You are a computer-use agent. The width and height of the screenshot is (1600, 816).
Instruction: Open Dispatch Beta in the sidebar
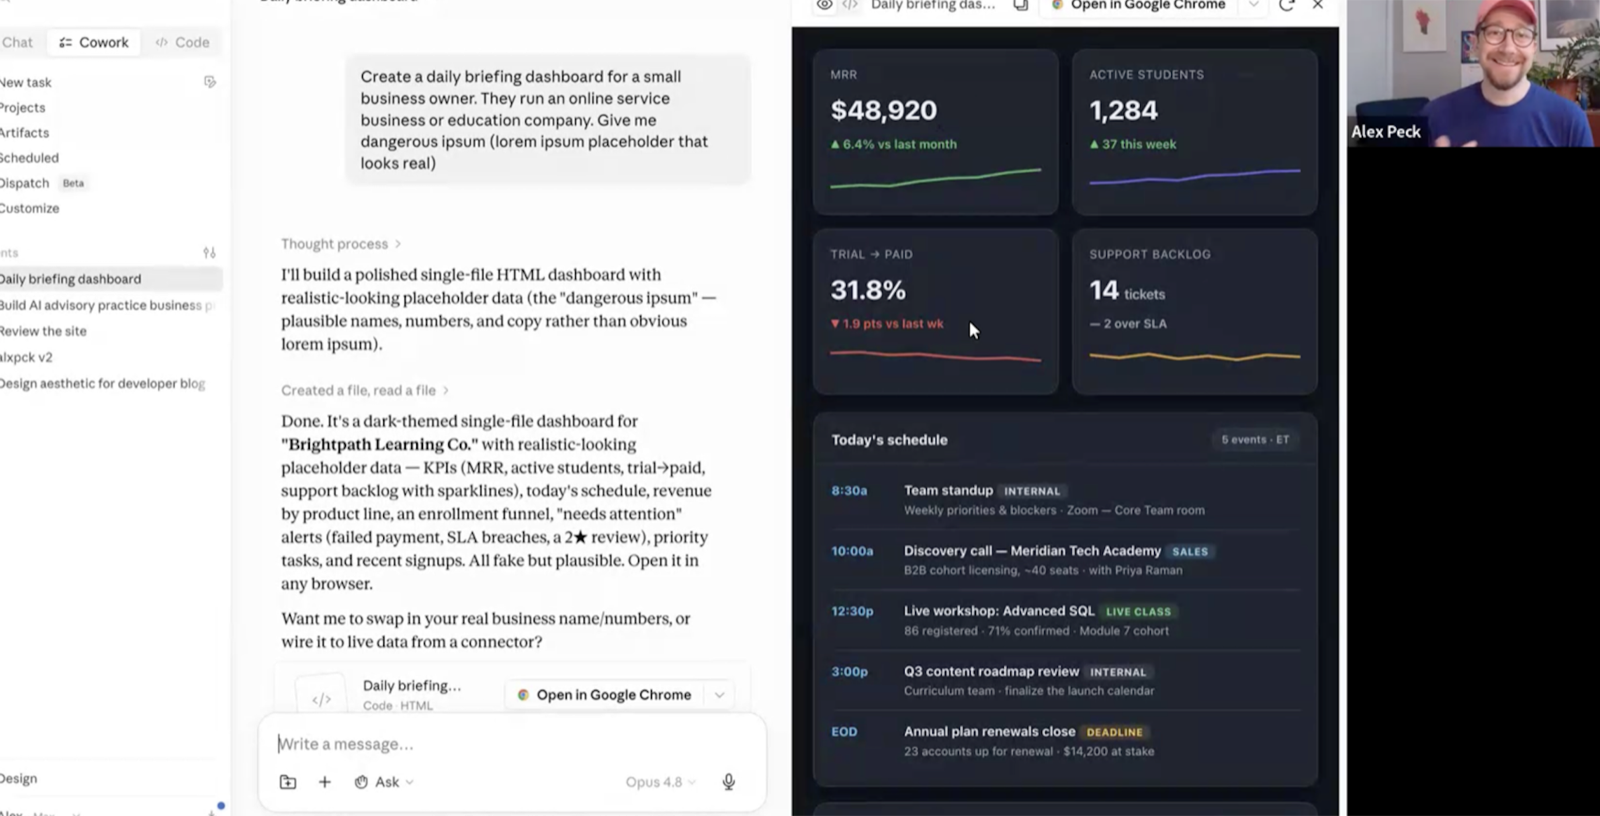[x=43, y=183]
